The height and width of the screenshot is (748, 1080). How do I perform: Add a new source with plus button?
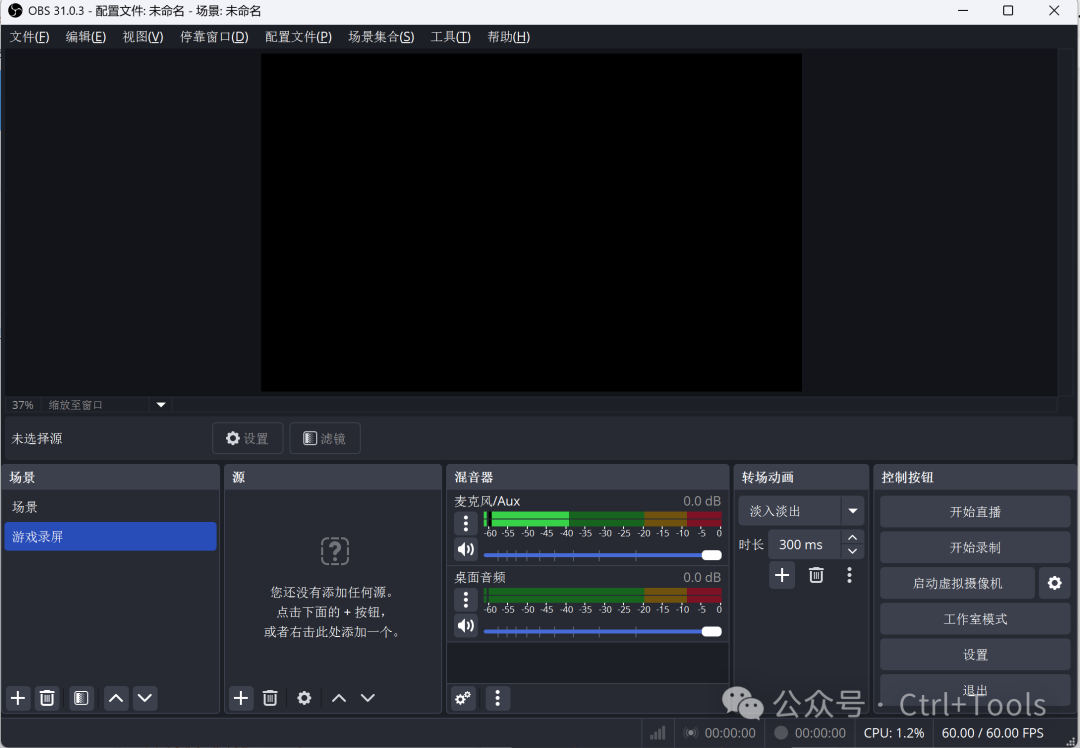241,698
